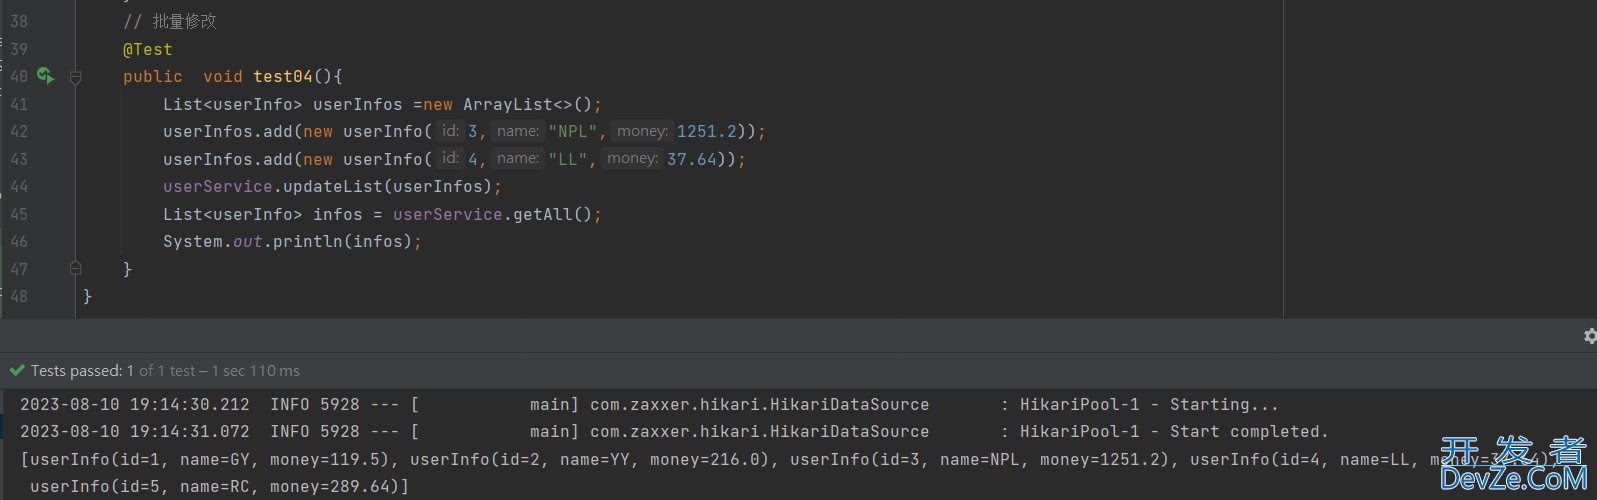Click 'userInfo(id=5, name=RC' in console output
The width and height of the screenshot is (1597, 500).
pyautogui.click(x=140, y=486)
